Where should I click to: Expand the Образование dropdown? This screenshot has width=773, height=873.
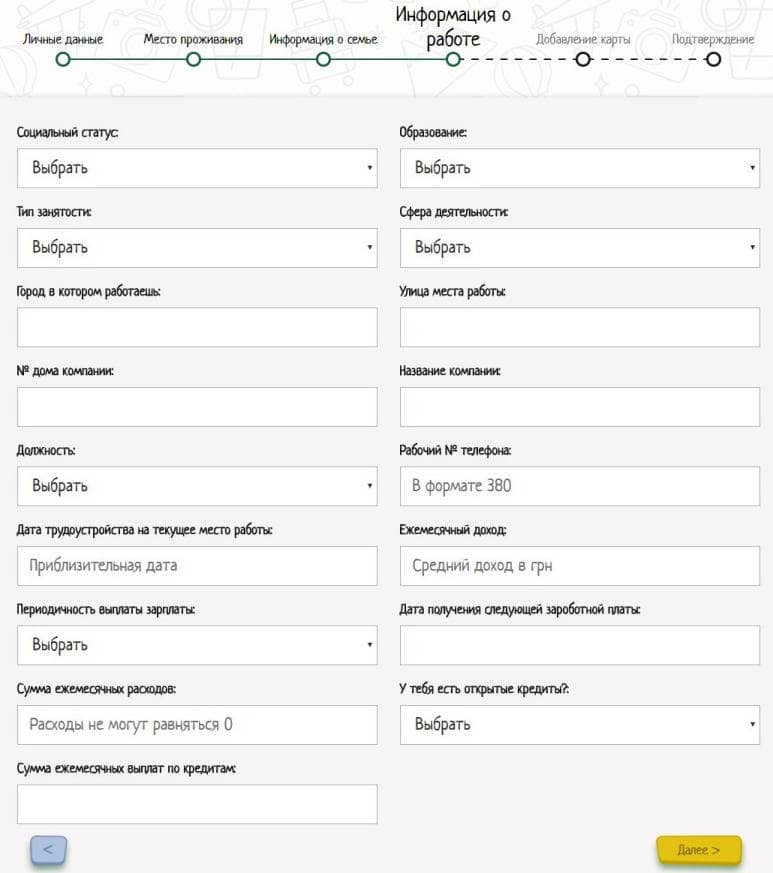tap(580, 168)
